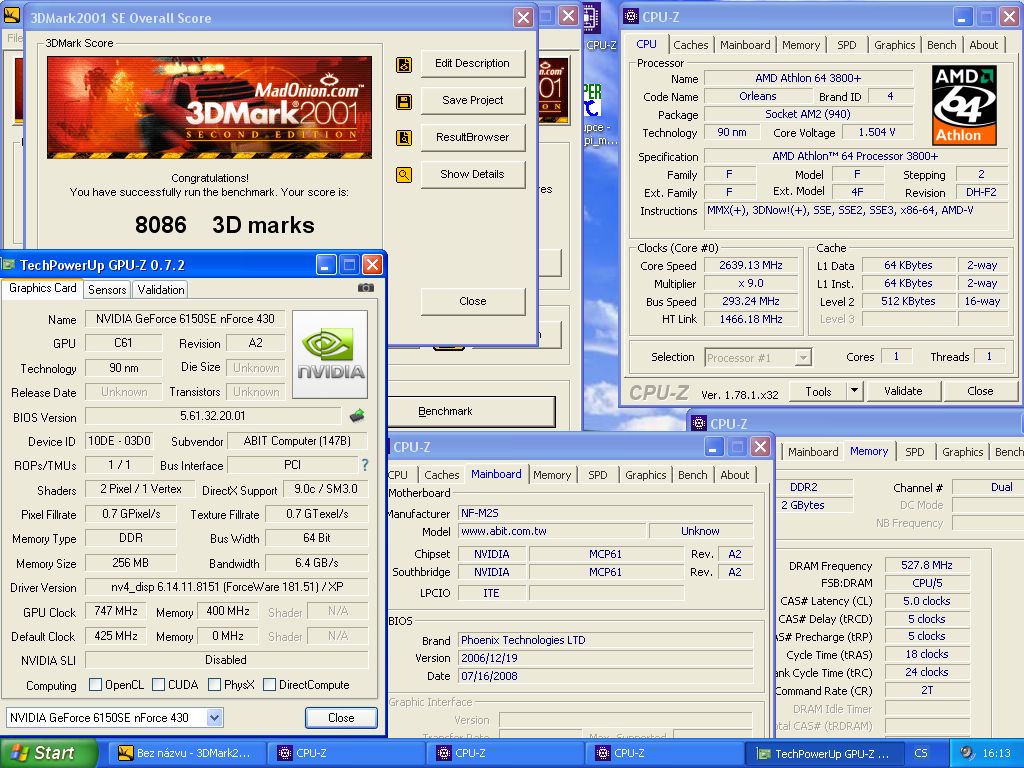The image size is (1024, 768).
Task: Click the magnifier icon beside Show Details
Action: tap(404, 175)
